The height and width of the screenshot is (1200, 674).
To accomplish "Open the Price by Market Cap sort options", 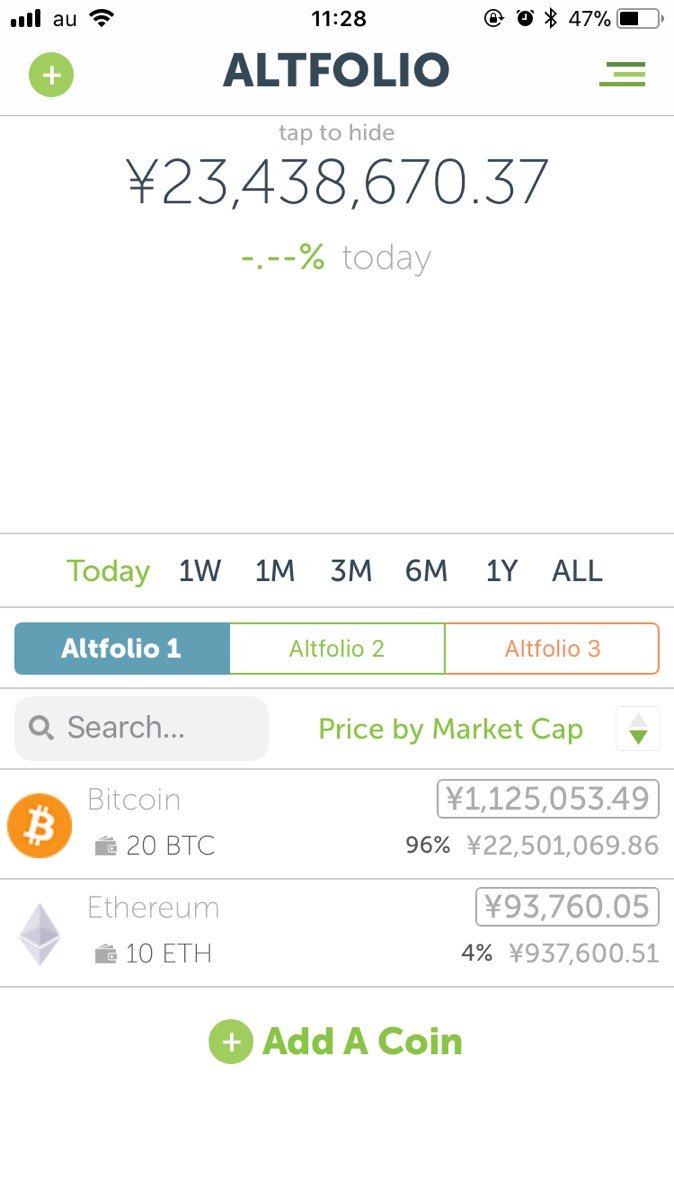I will (x=450, y=729).
